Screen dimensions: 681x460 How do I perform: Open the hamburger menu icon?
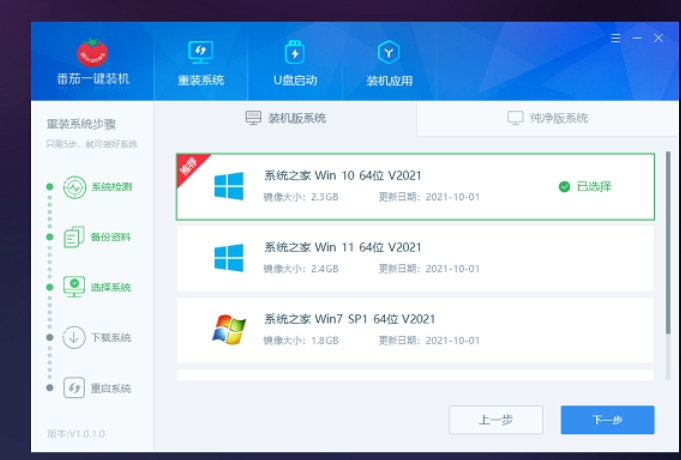615,38
